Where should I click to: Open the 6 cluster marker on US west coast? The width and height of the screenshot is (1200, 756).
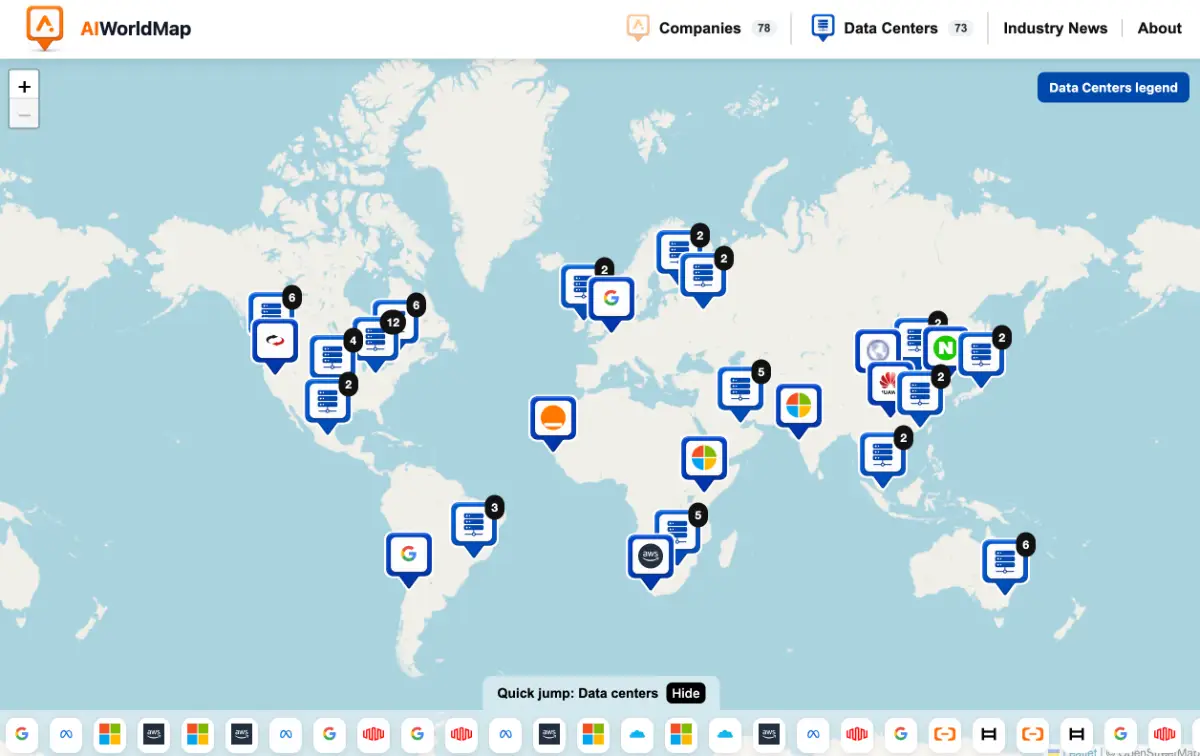[x=271, y=308]
